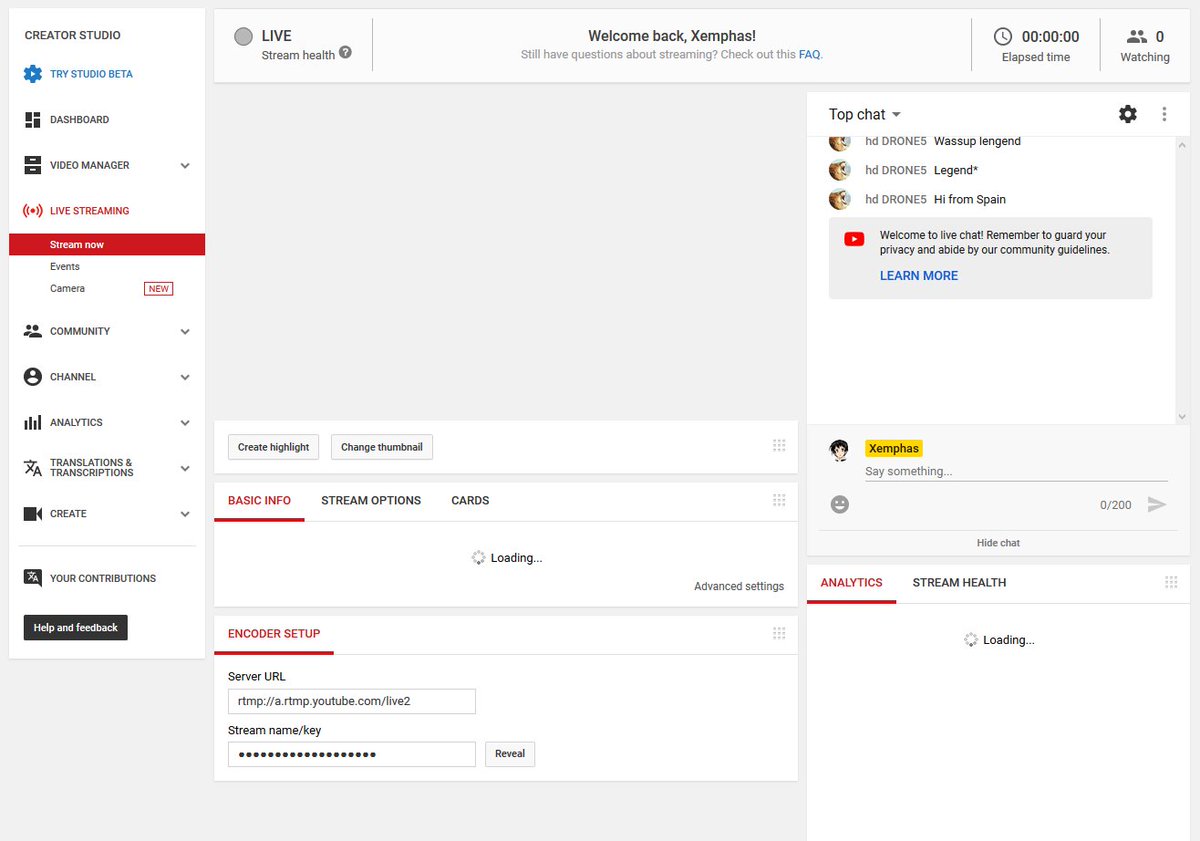
Task: Switch to the Stream Health tab
Action: coord(959,582)
